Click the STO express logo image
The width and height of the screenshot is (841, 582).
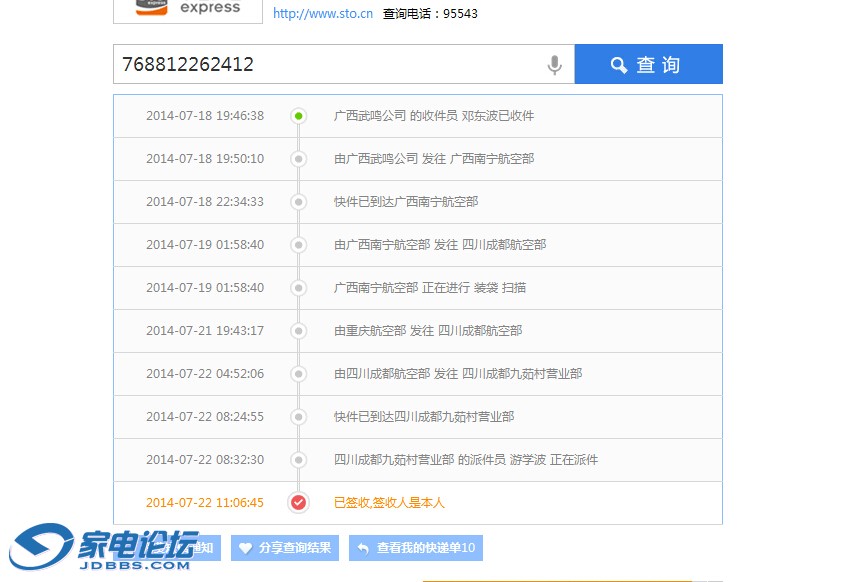188,9
